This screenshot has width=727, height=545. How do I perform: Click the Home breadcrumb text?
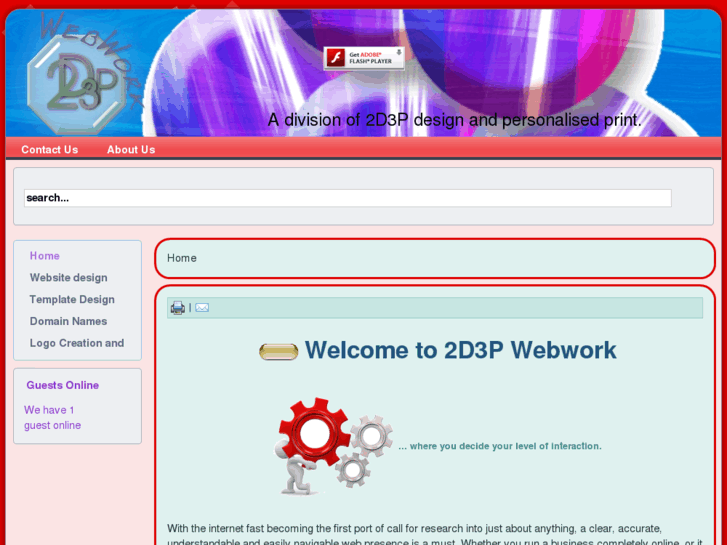coord(182,258)
